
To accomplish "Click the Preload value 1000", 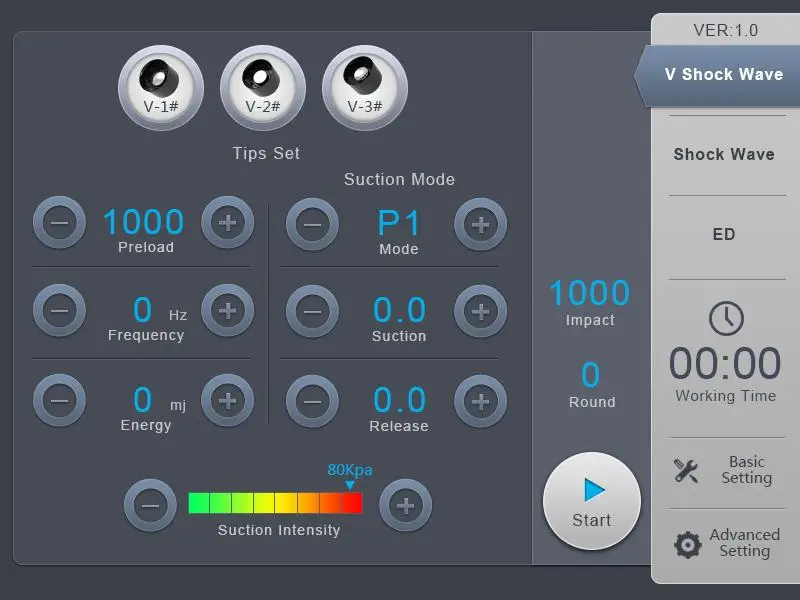I will pyautogui.click(x=143, y=222).
